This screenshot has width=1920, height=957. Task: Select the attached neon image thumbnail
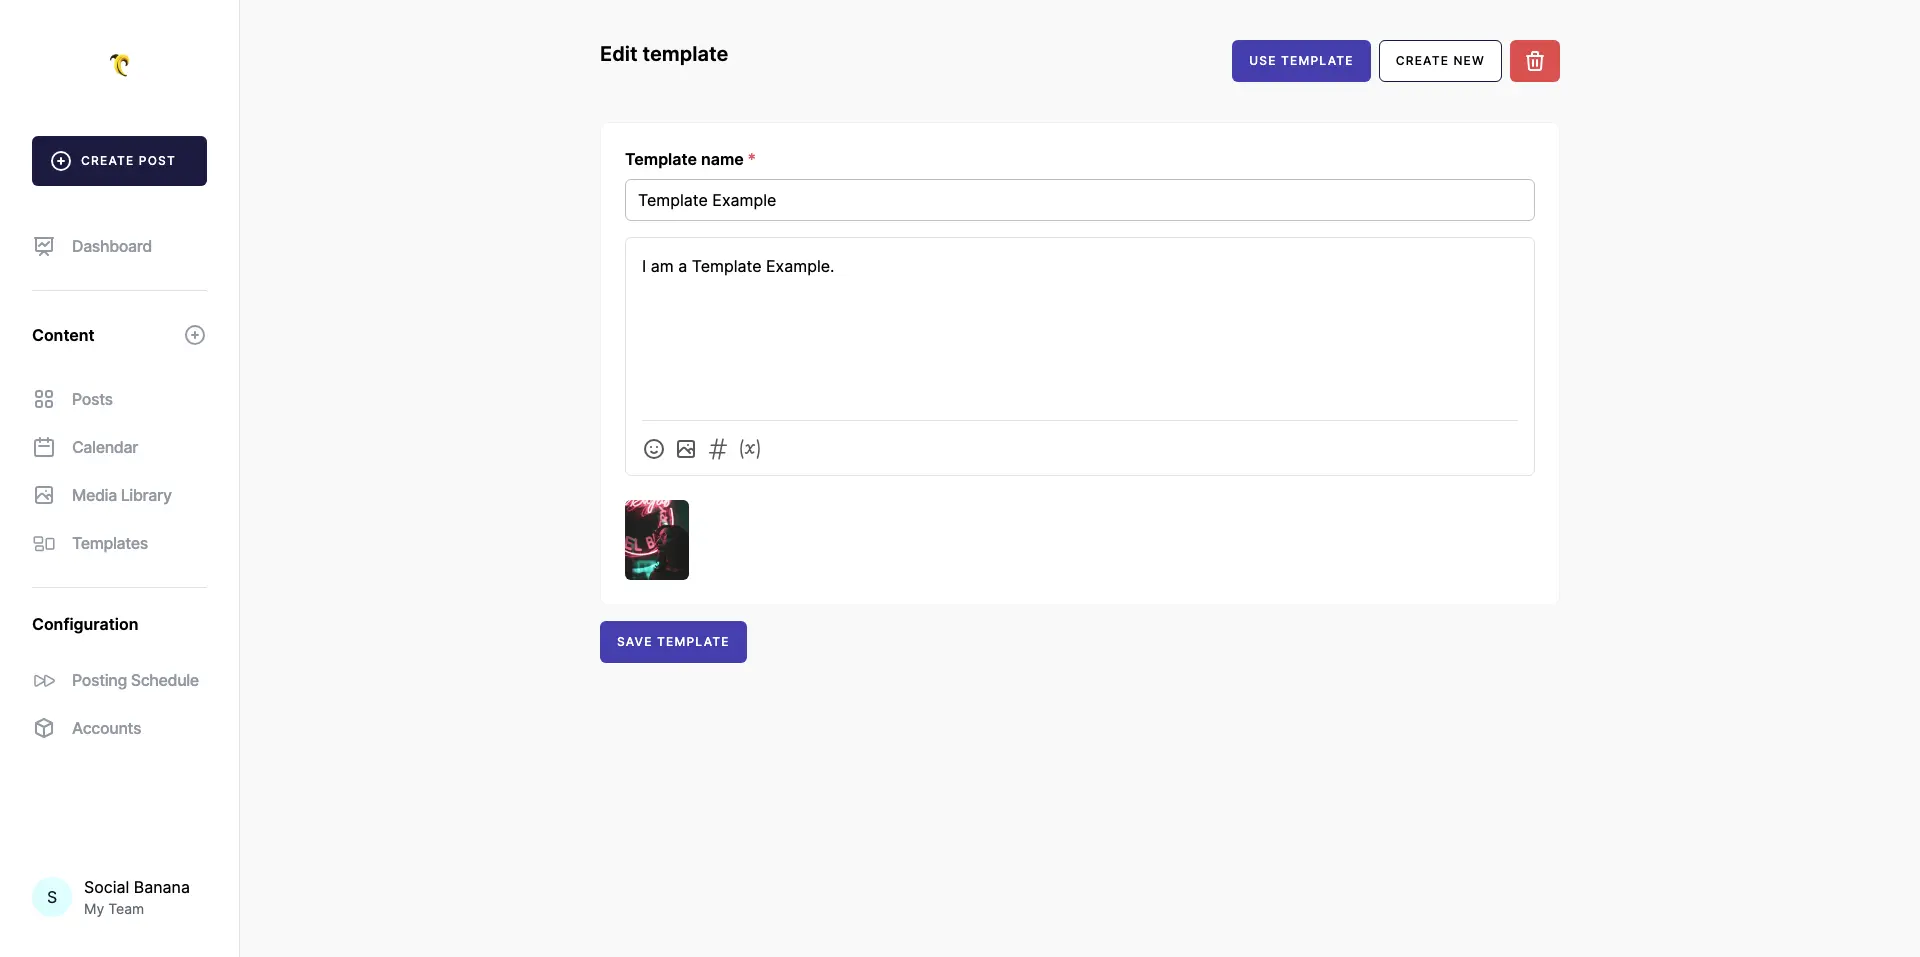tap(657, 540)
